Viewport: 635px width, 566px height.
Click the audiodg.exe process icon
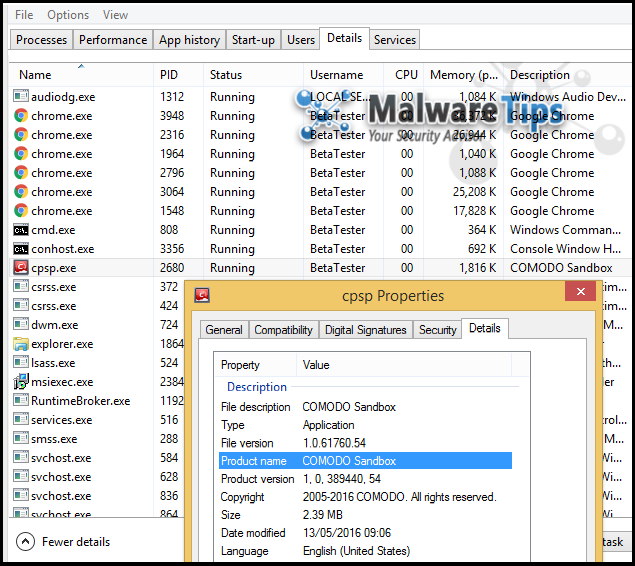[x=21, y=96]
